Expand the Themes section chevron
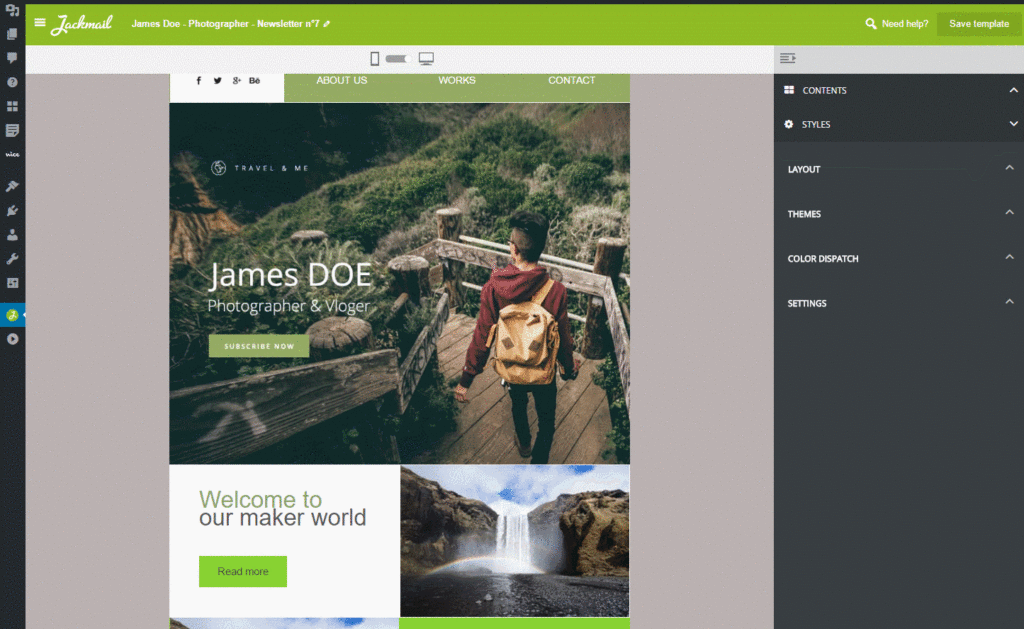 (x=1010, y=212)
